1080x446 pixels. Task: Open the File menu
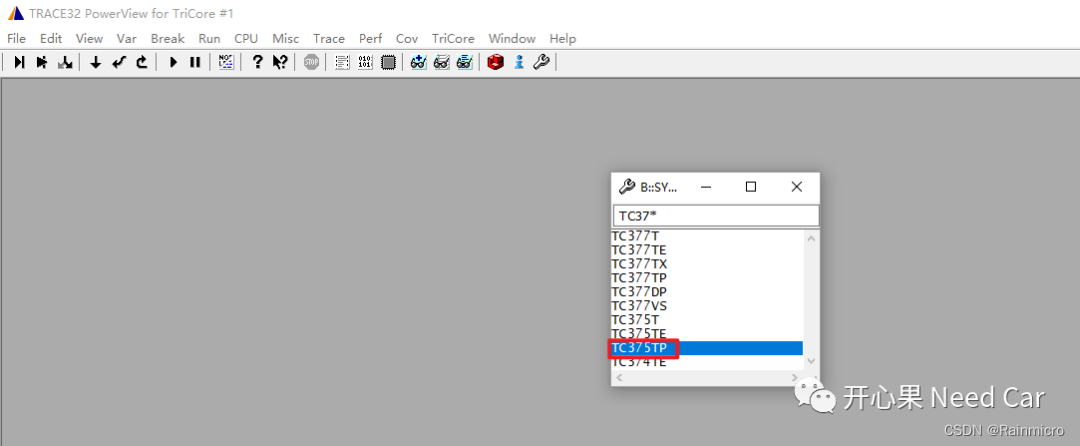click(x=16, y=39)
